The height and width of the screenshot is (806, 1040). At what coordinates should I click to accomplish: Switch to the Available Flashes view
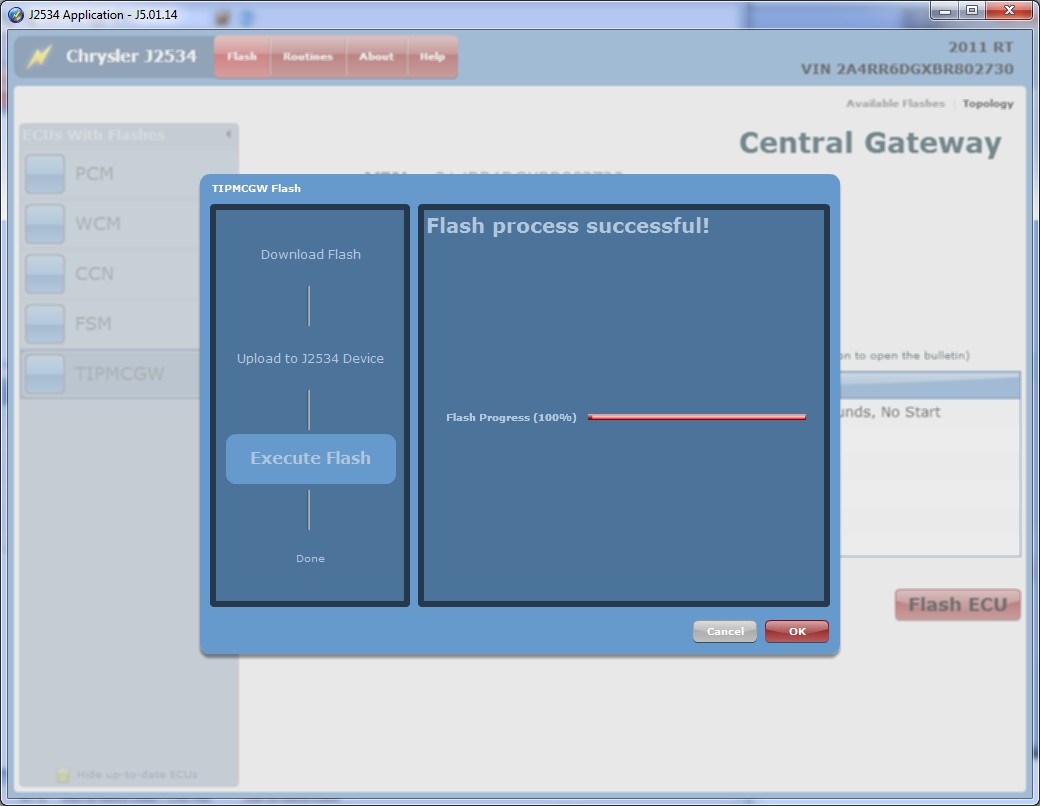[x=895, y=104]
